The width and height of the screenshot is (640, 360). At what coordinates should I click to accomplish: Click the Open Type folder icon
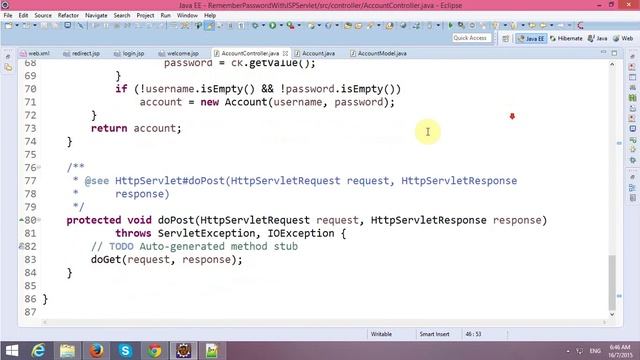point(348,26)
